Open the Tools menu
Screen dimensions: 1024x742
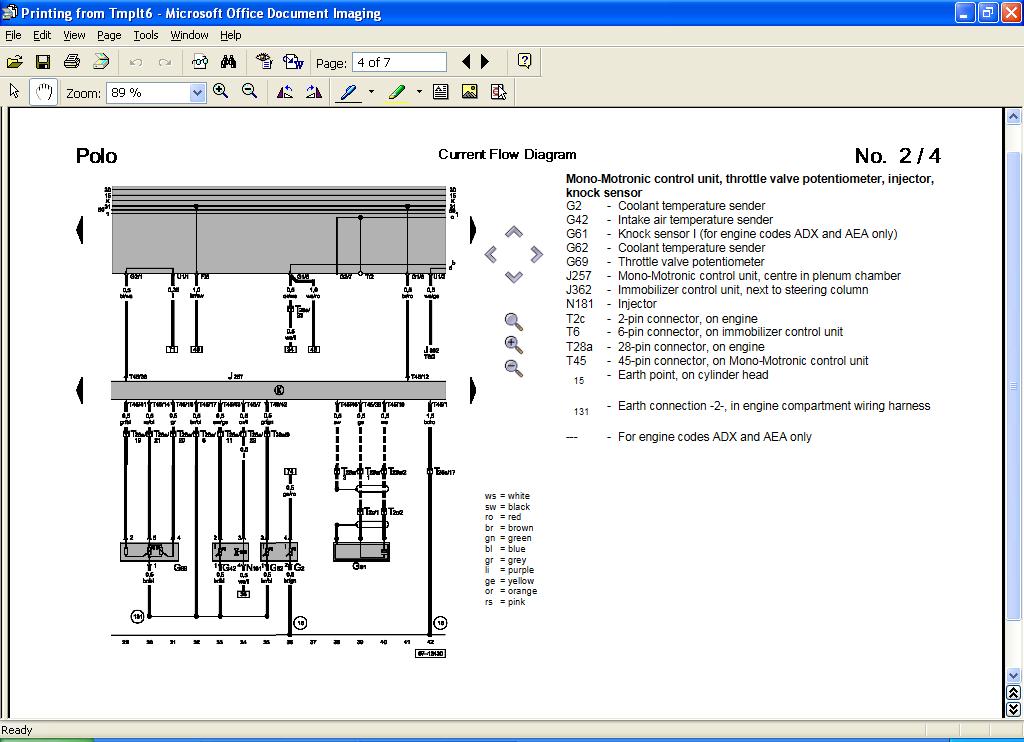(x=146, y=35)
